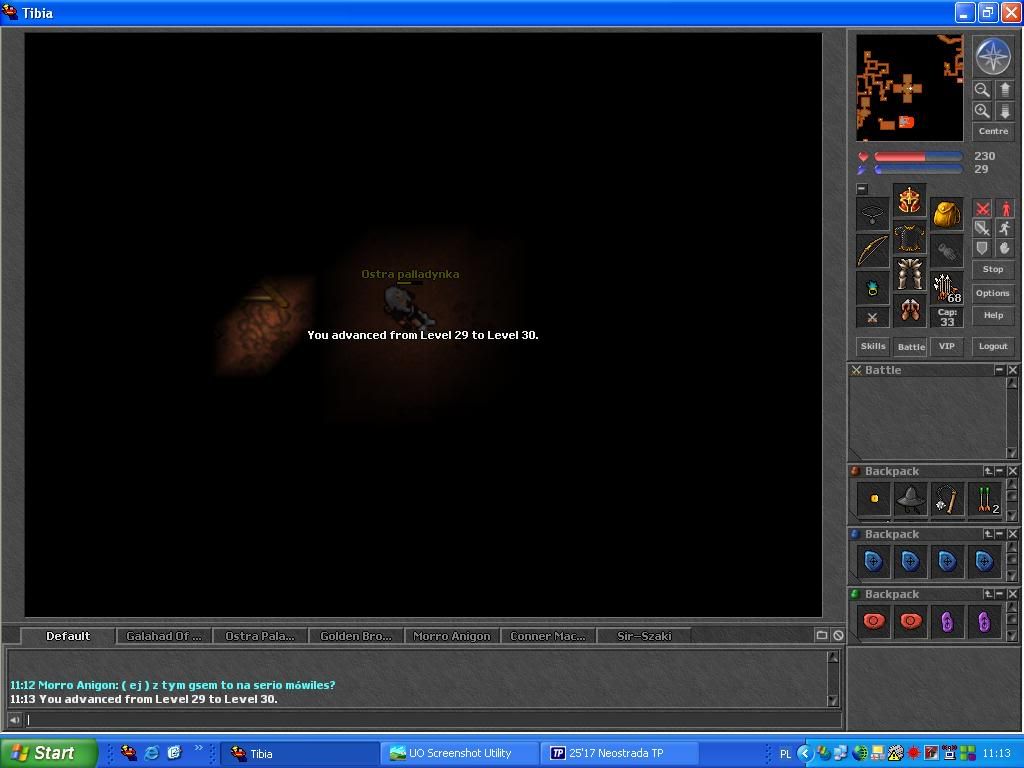Select the armor equipment slot
This screenshot has height=768, width=1024.
(909, 238)
